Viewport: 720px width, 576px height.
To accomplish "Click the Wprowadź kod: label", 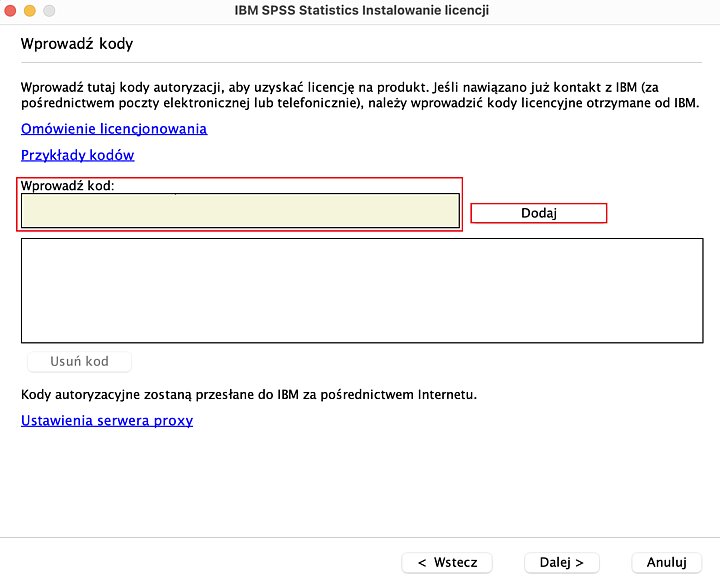I will [68, 186].
